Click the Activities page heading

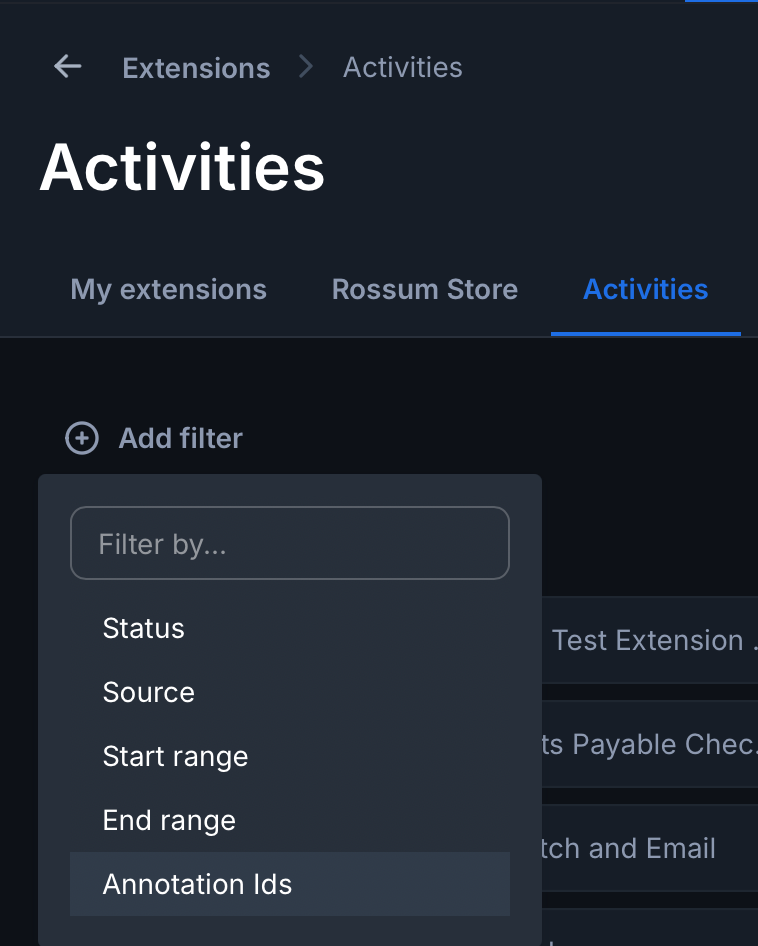pyautogui.click(x=182, y=167)
